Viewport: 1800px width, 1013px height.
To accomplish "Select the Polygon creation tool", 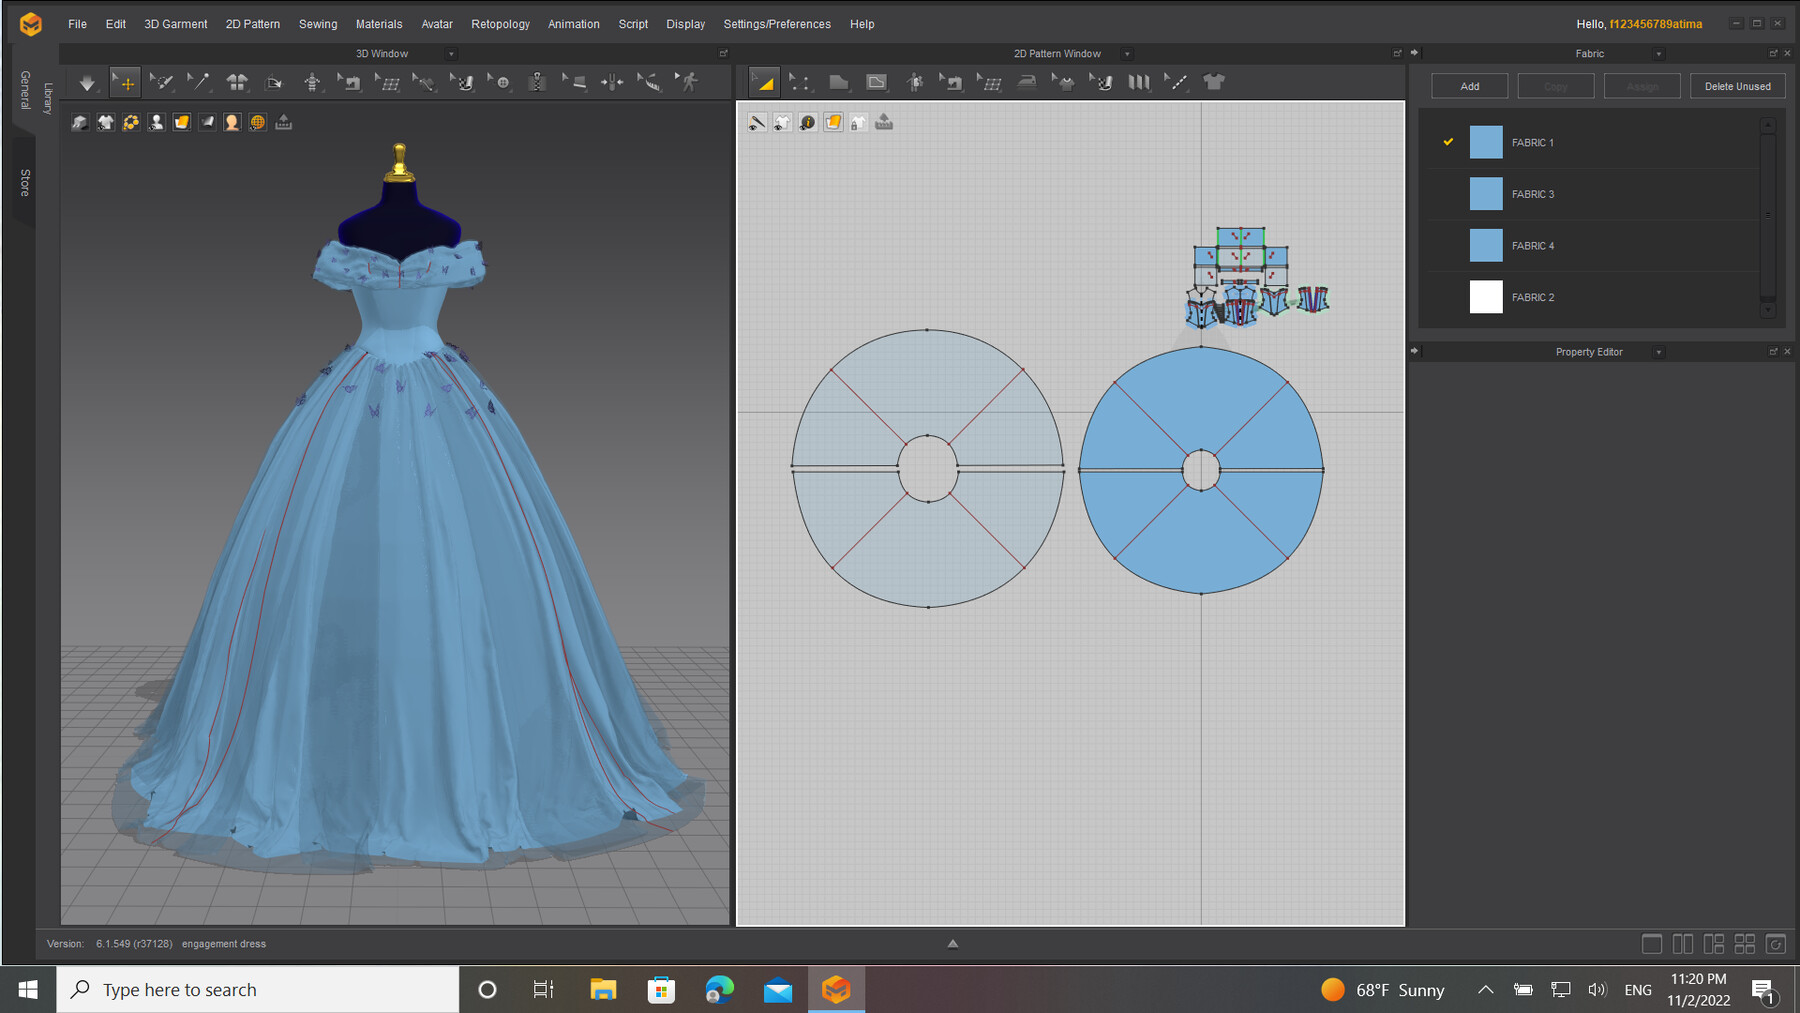I will (x=839, y=82).
